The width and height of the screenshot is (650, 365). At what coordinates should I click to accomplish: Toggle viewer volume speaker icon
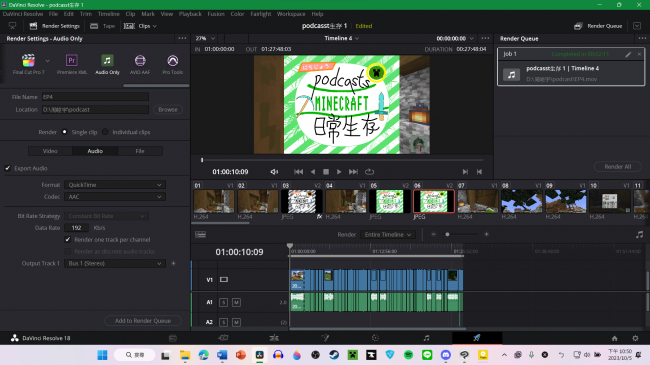[x=274, y=172]
